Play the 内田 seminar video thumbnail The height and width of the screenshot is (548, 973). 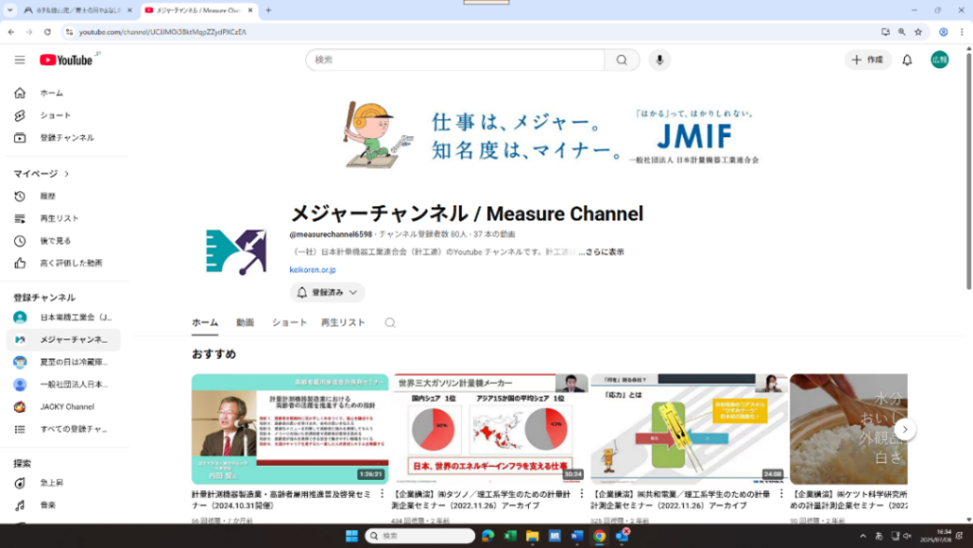coord(290,429)
